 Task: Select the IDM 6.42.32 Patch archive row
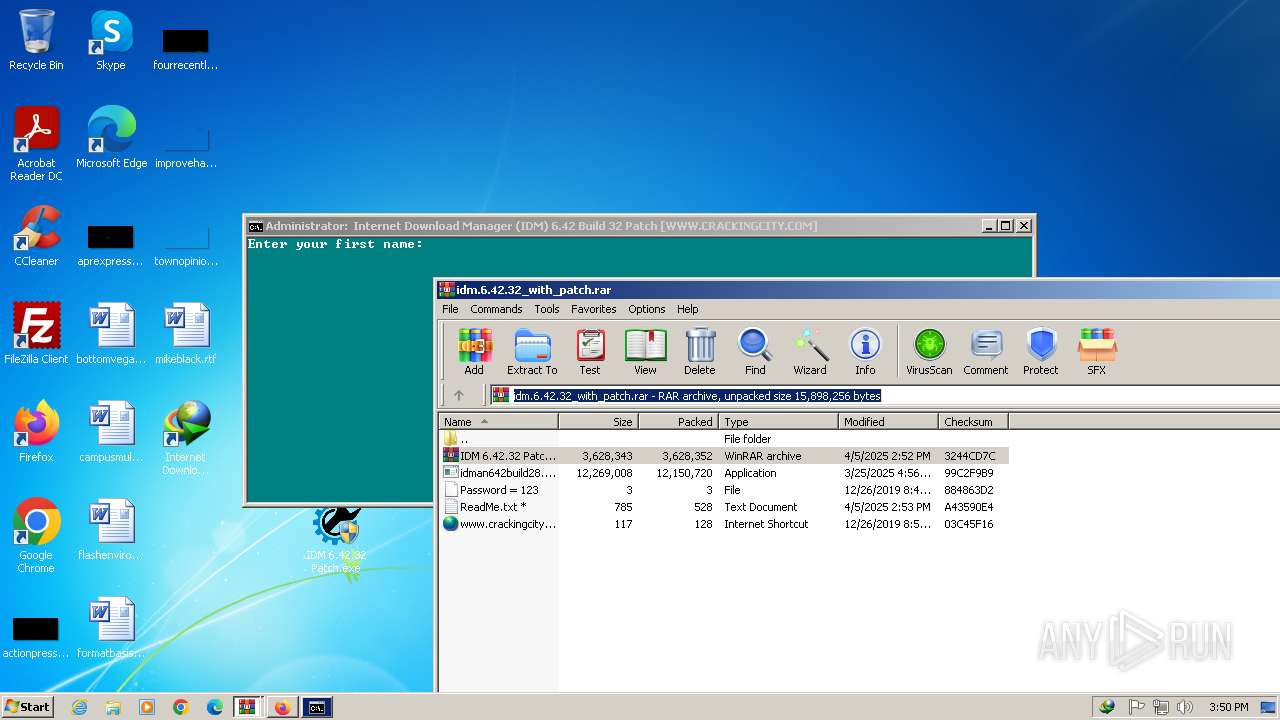pyautogui.click(x=724, y=456)
